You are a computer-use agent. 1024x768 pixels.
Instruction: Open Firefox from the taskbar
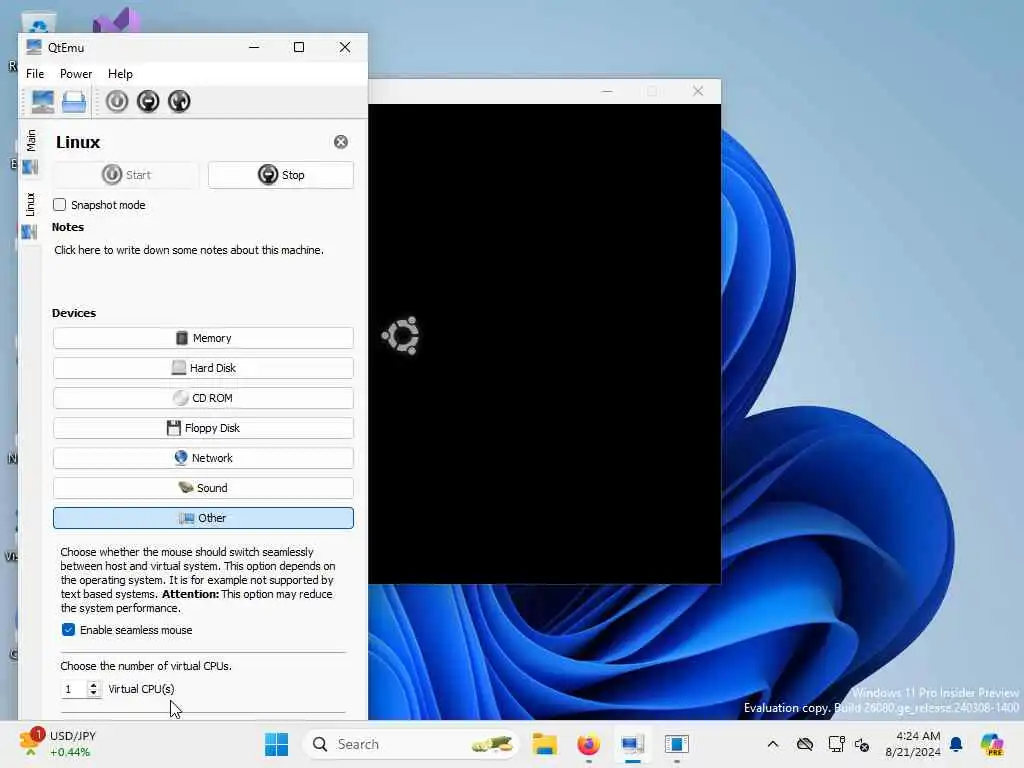pyautogui.click(x=588, y=744)
